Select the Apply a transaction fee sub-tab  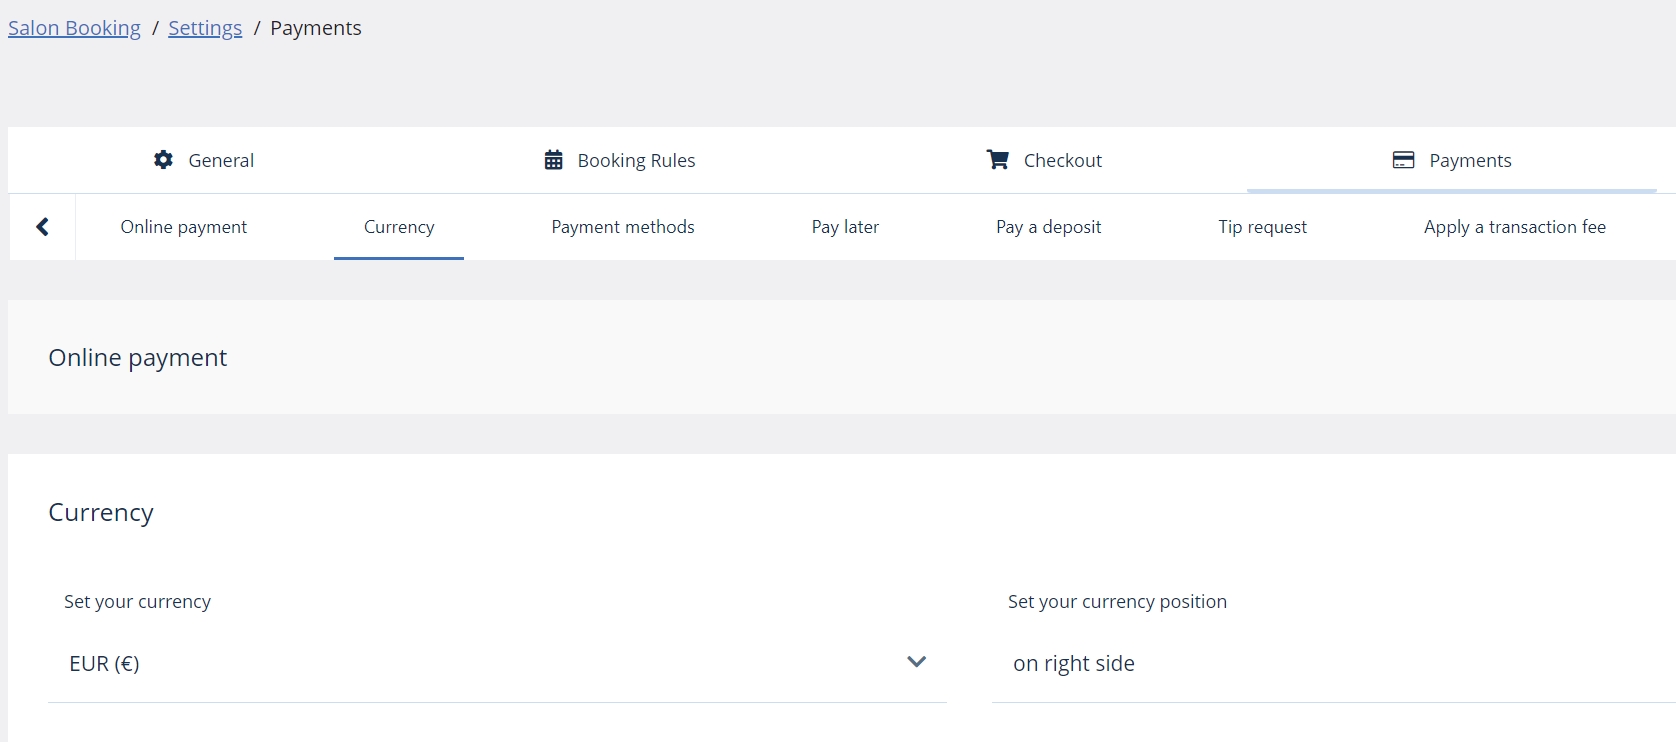(x=1515, y=227)
